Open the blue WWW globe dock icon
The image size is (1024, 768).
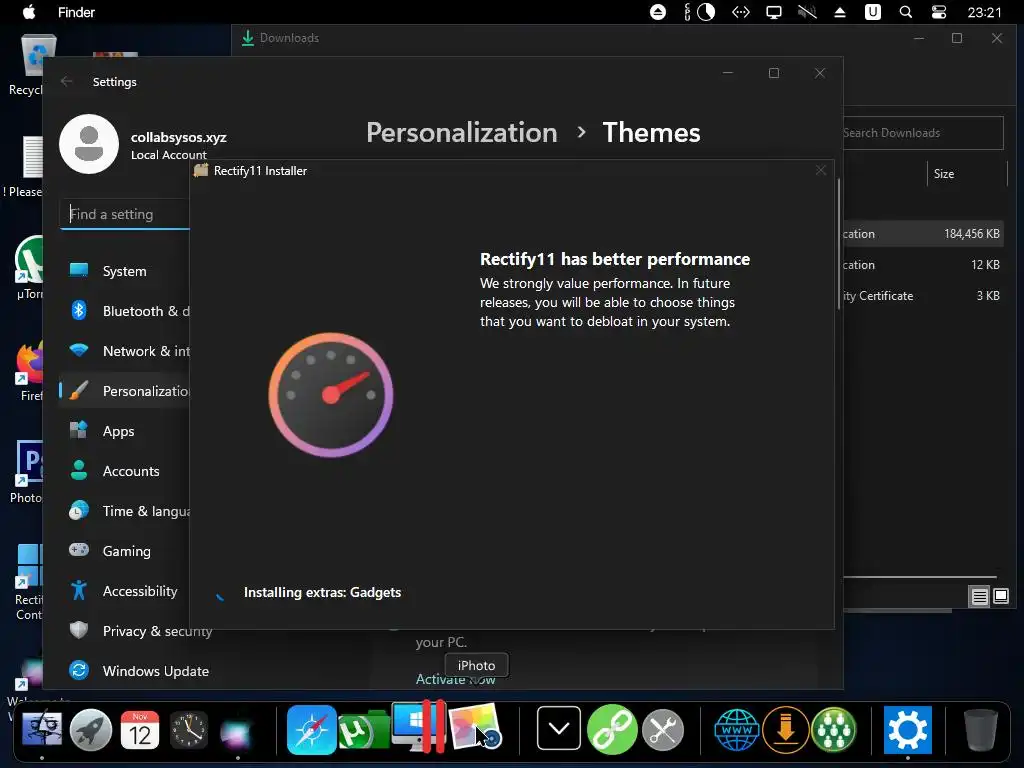point(737,729)
